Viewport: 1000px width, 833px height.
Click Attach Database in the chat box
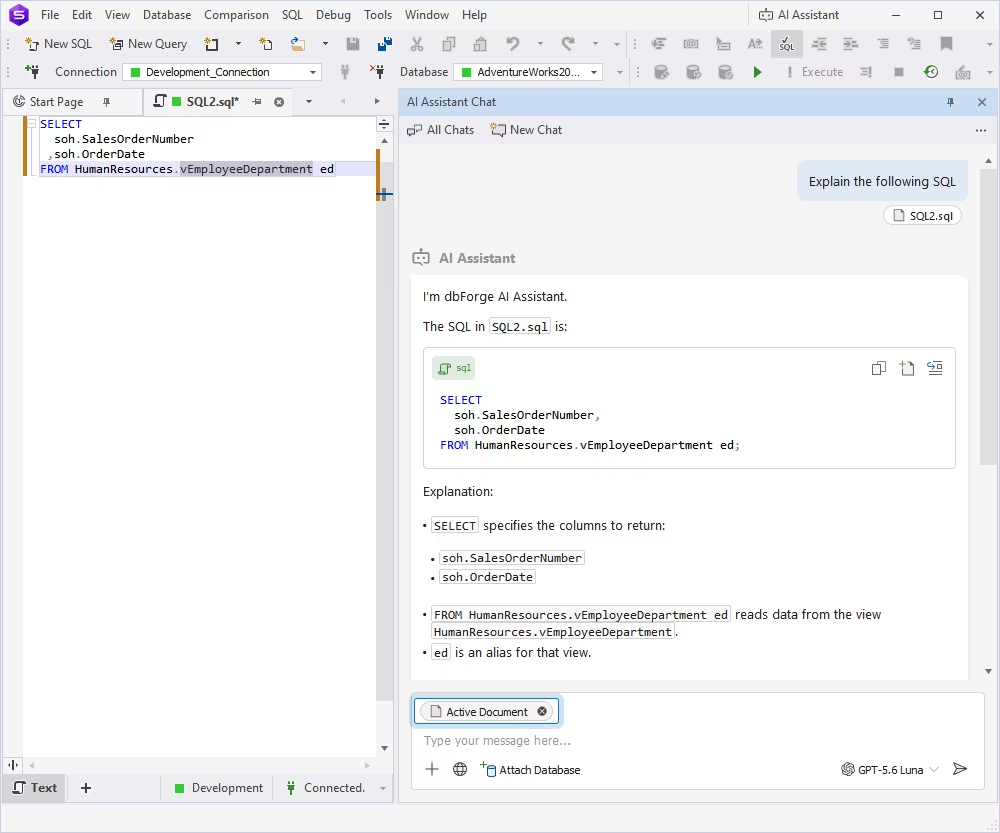pyautogui.click(x=531, y=769)
